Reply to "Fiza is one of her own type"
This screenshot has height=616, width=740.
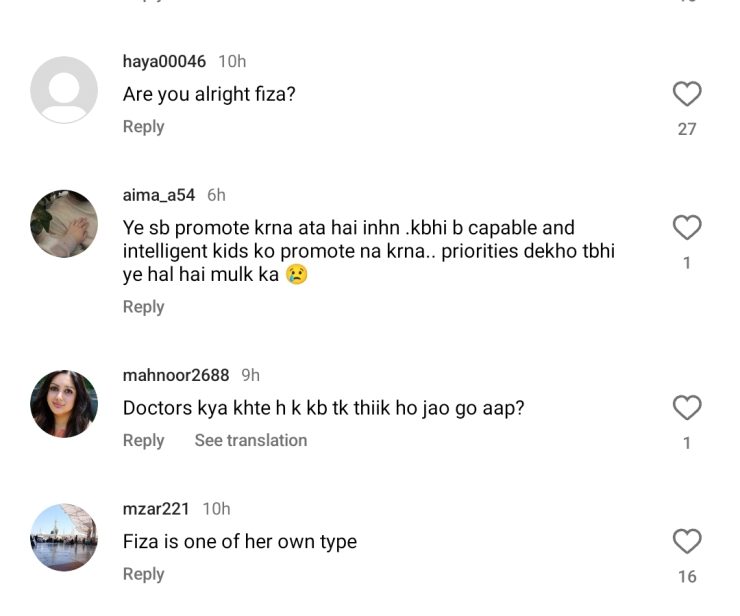pos(143,574)
